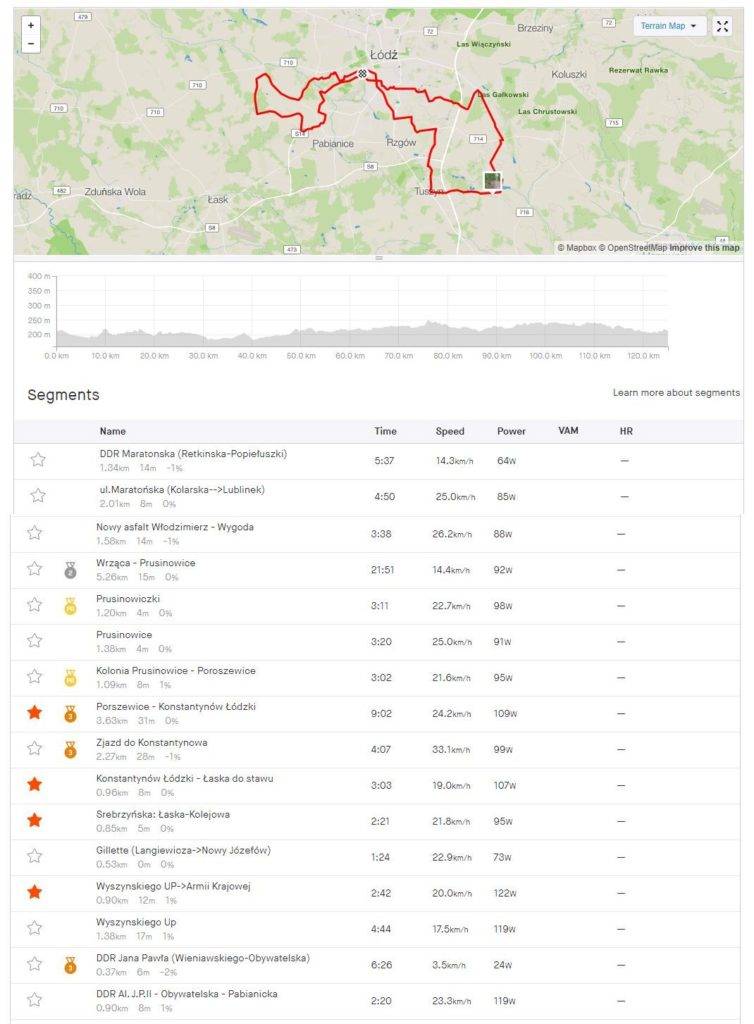Click the photo thumbnail on the map
This screenshot has height=1024, width=754.
pos(492,180)
